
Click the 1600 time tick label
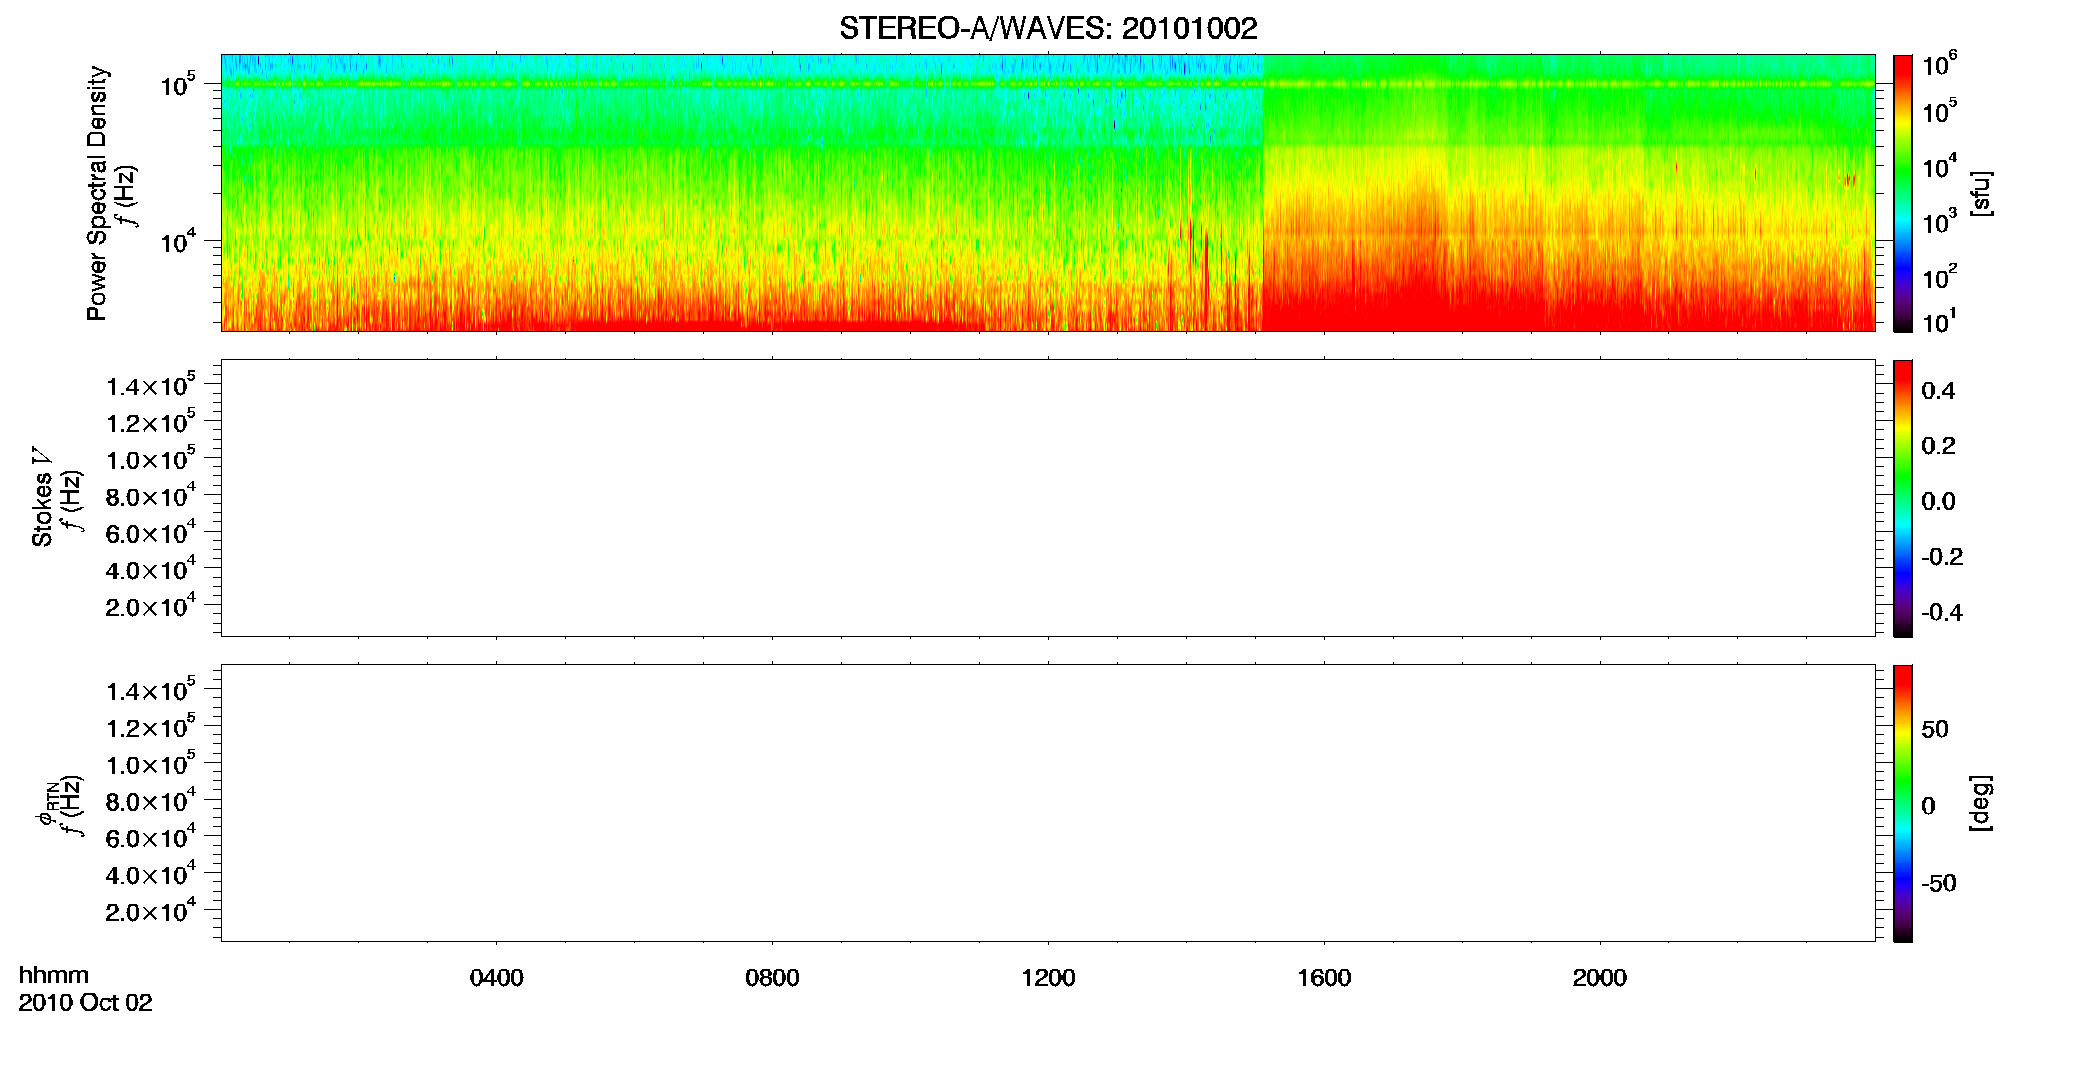(1324, 978)
